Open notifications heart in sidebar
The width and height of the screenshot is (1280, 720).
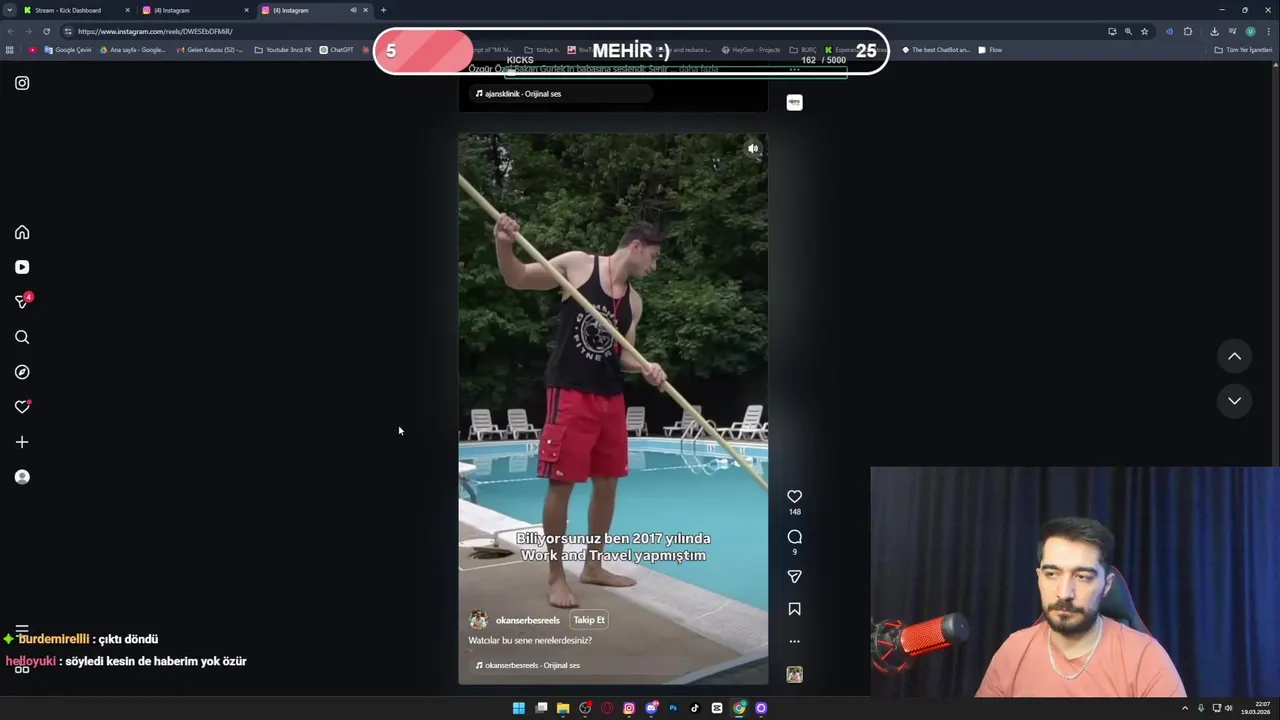pyautogui.click(x=22, y=407)
